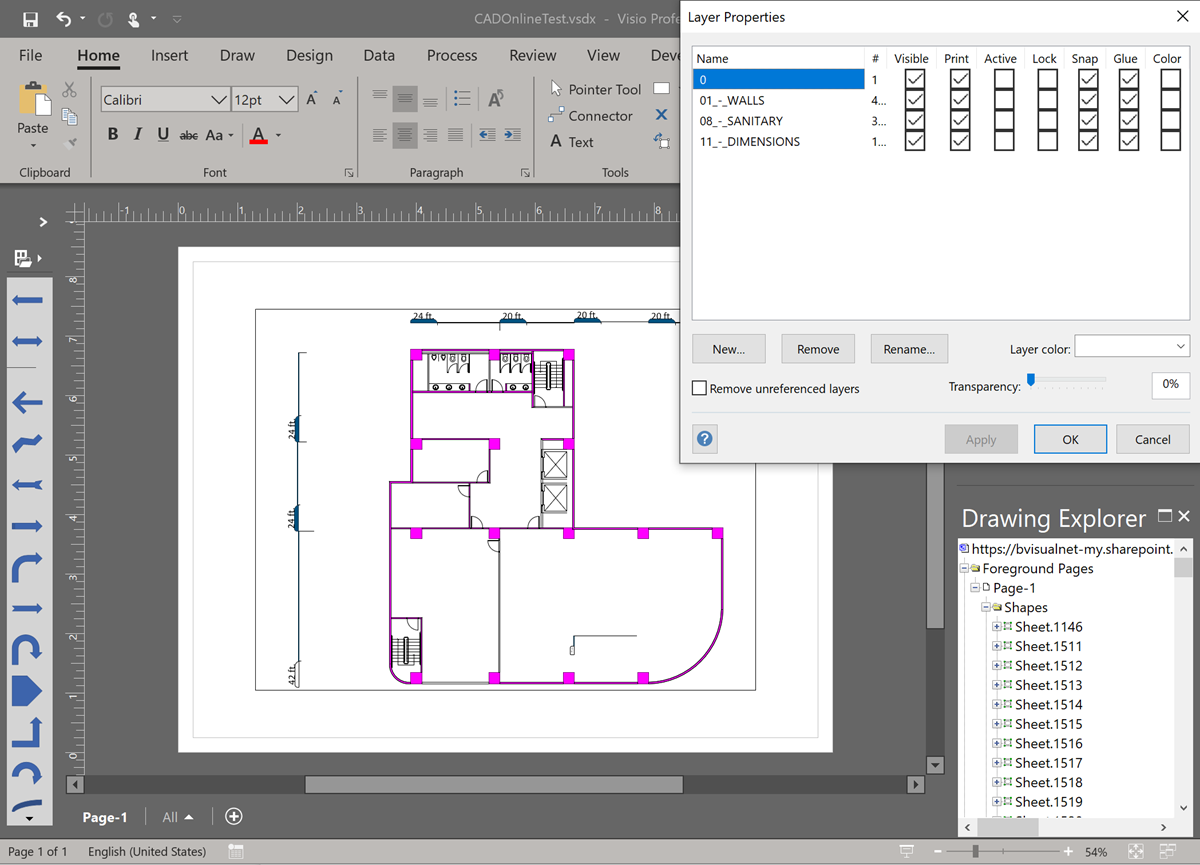Add a new page with plus icon
The height and width of the screenshot is (865, 1200).
[x=234, y=817]
